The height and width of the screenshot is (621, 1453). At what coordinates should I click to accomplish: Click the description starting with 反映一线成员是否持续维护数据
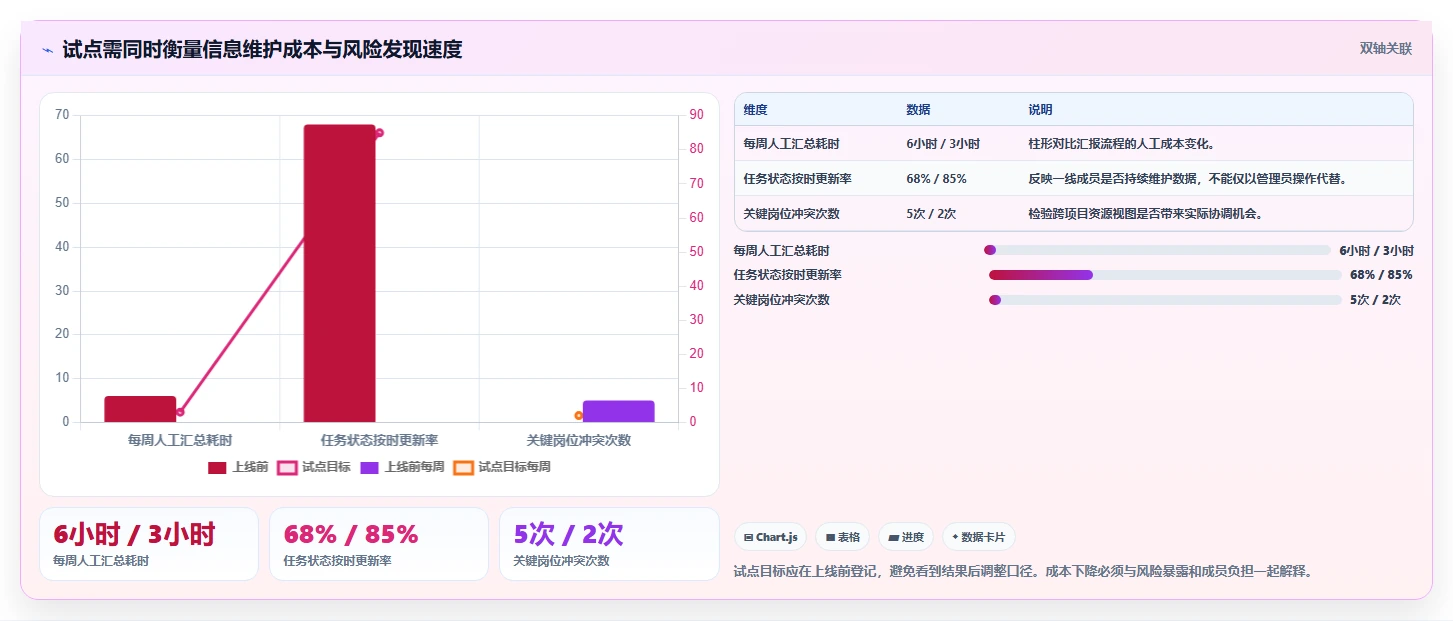(1188, 179)
